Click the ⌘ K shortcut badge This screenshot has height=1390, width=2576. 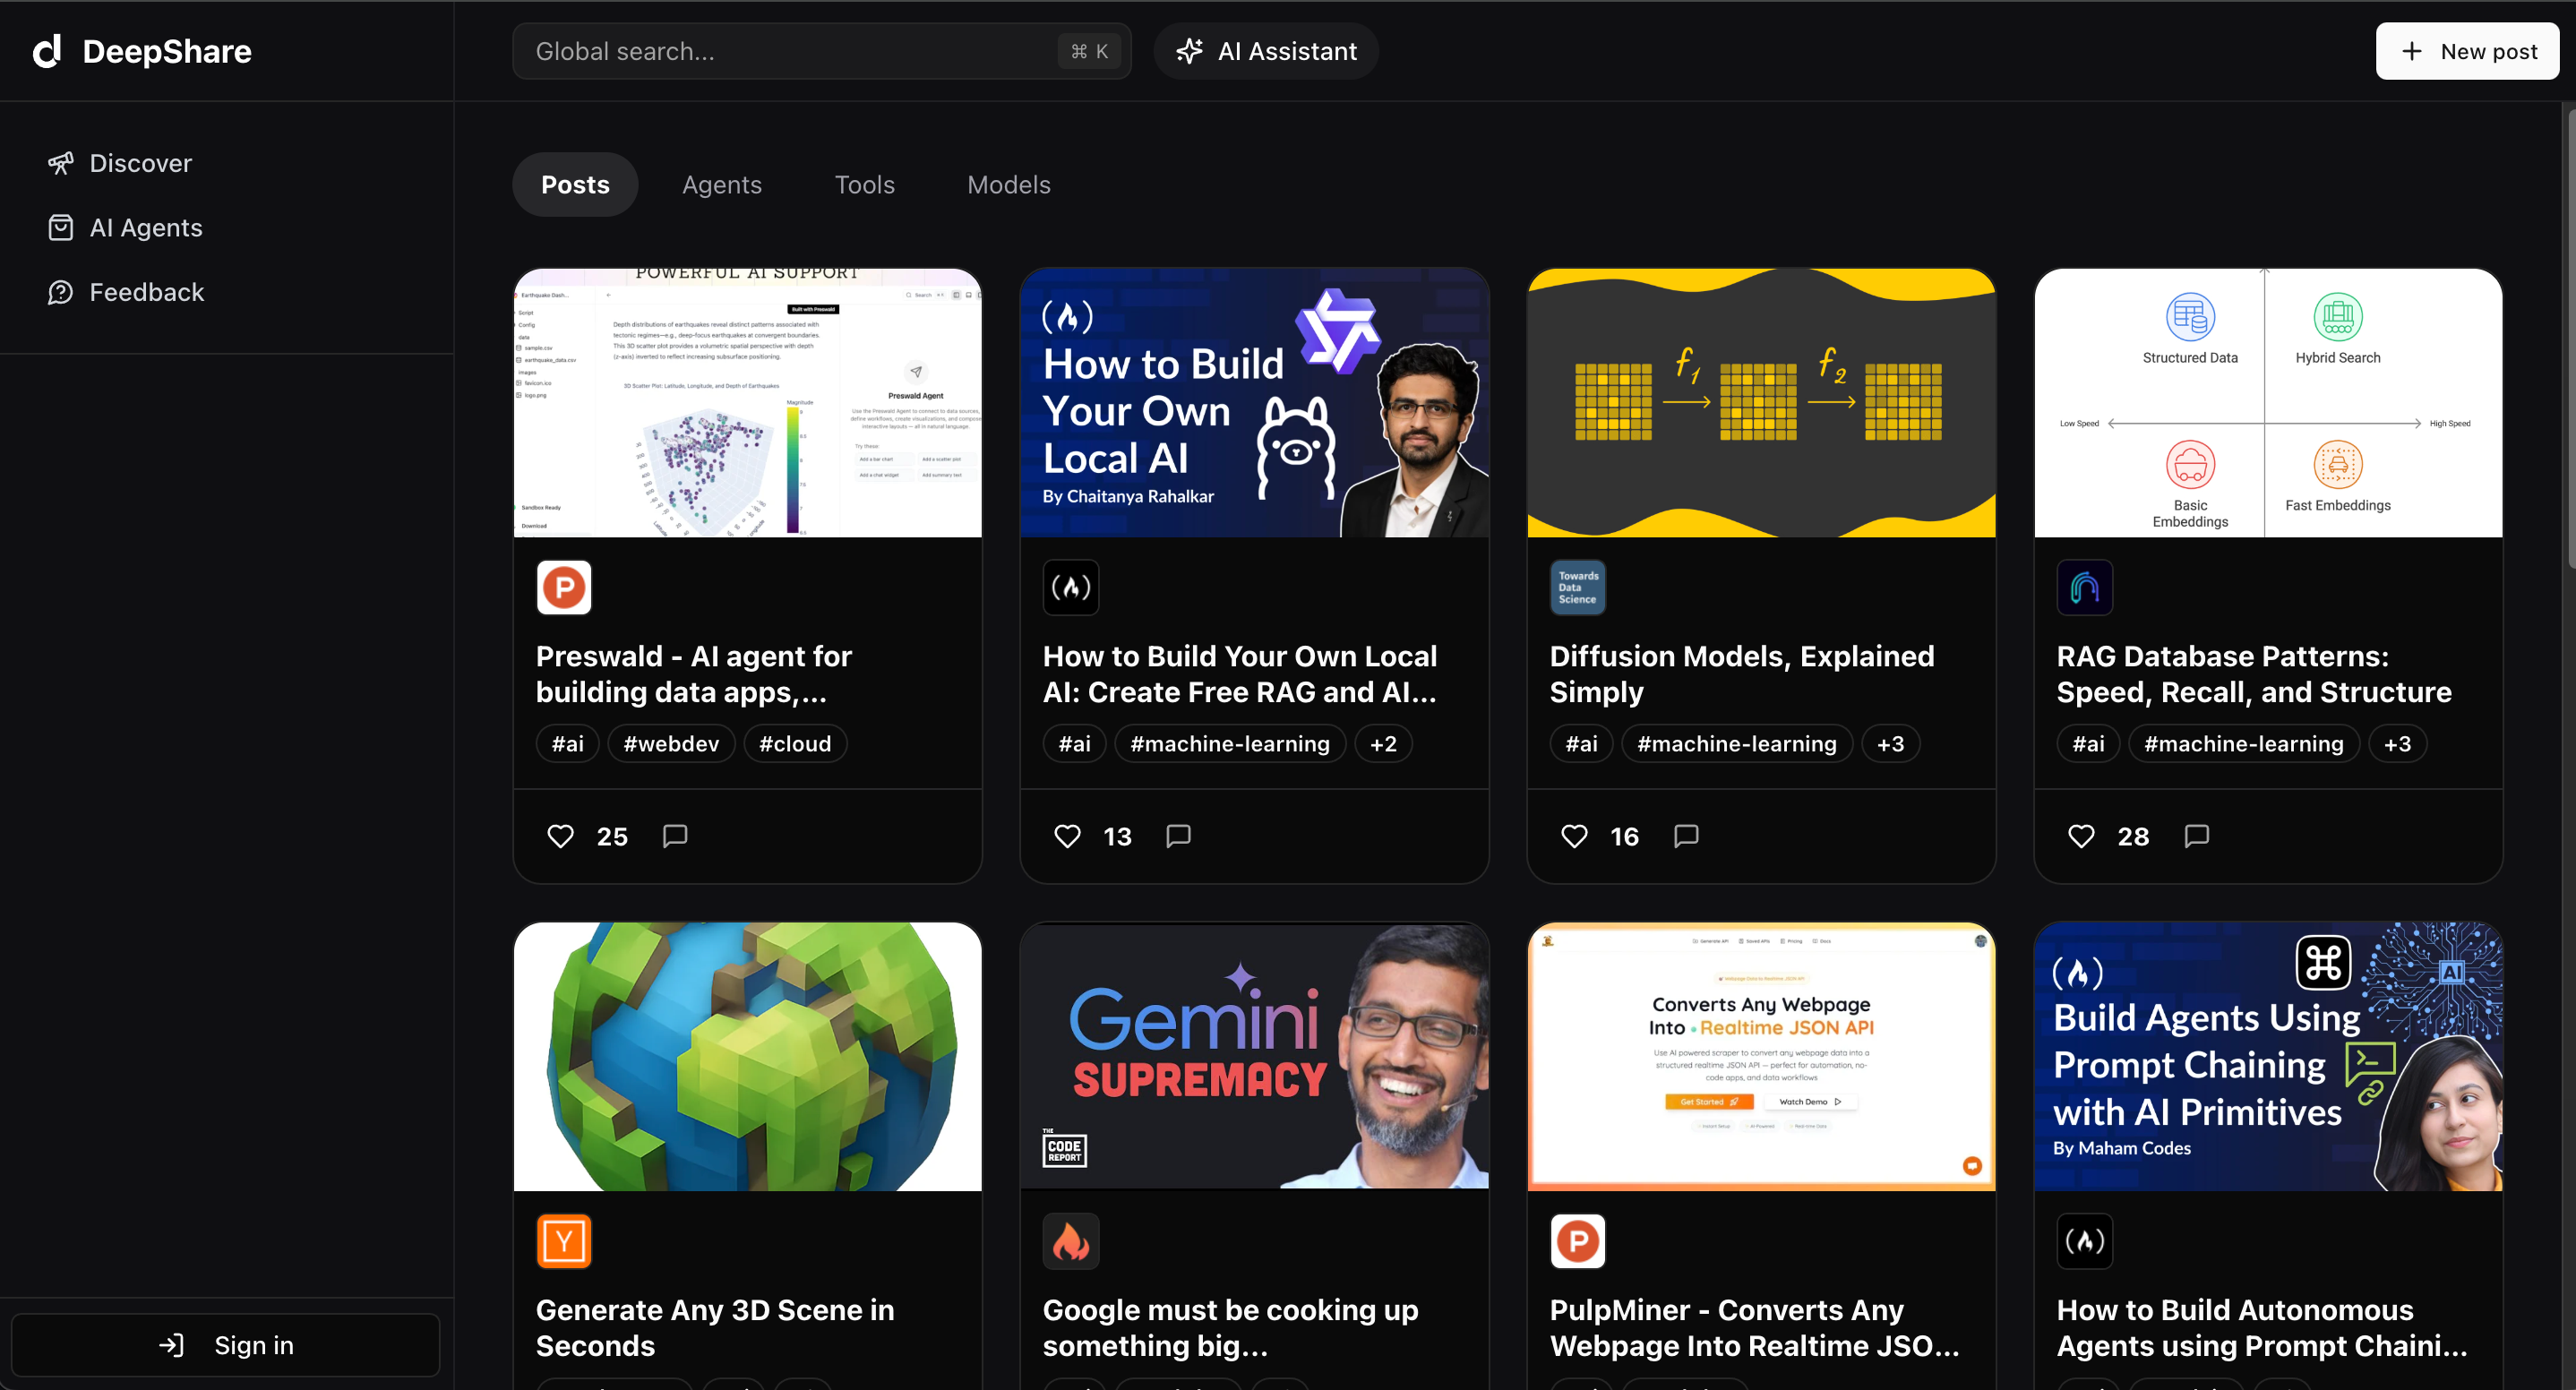click(1089, 51)
